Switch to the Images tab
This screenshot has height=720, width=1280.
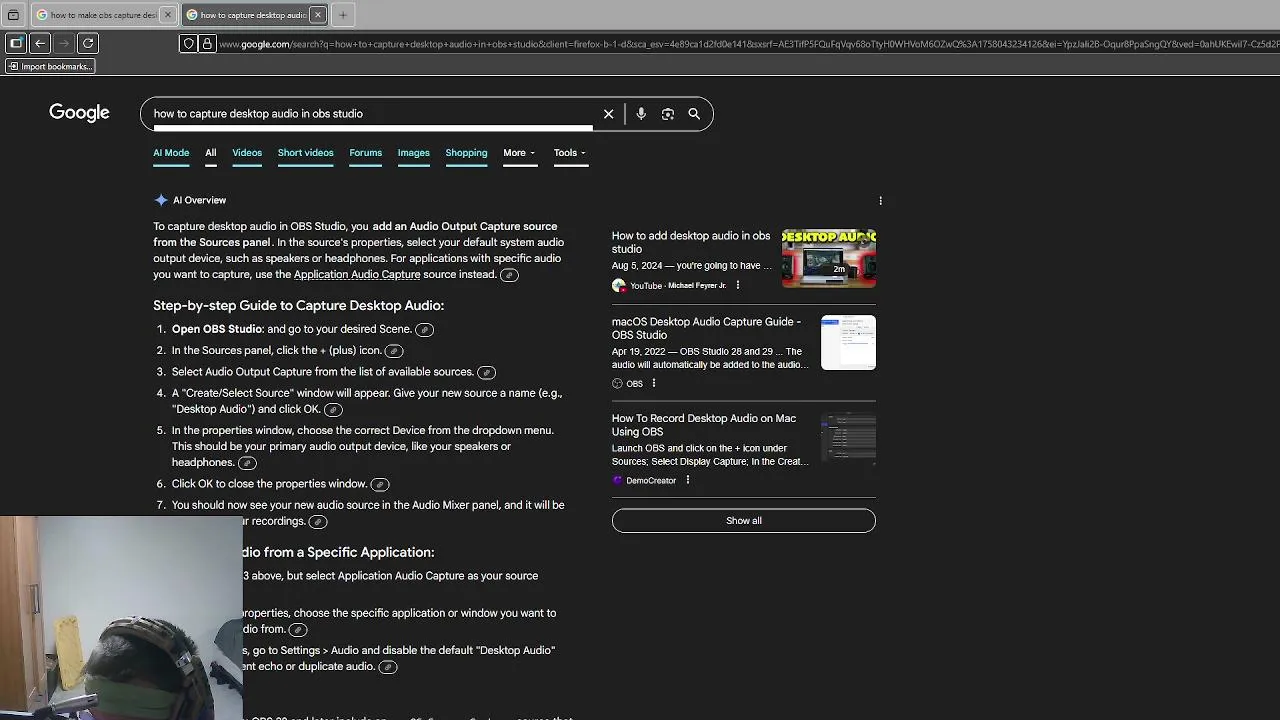coord(413,153)
